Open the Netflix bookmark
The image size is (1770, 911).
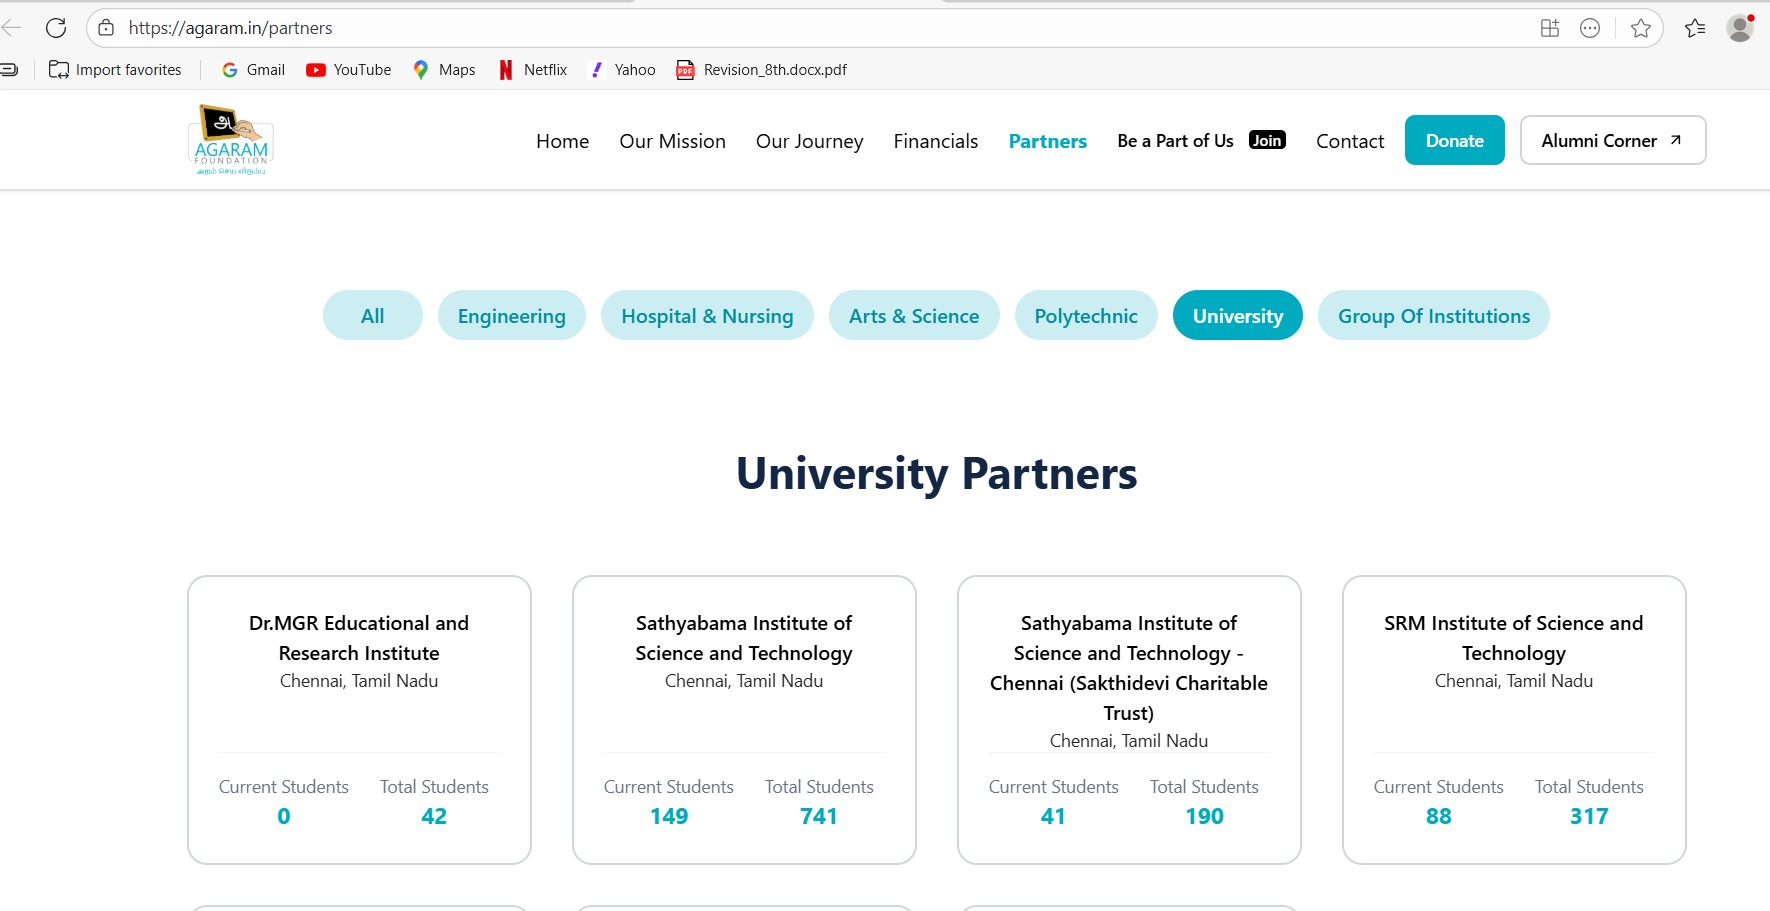pyautogui.click(x=533, y=70)
